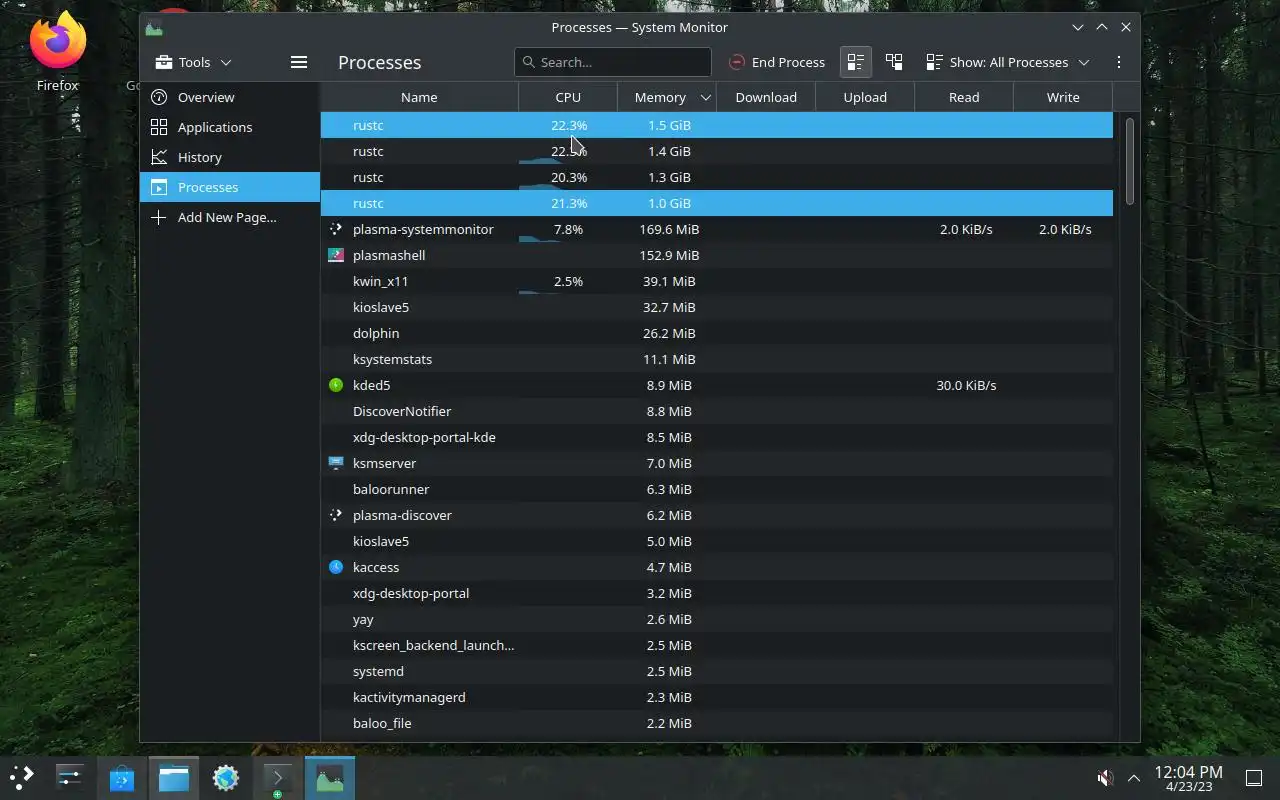Select the kwin_x11 process row

(716, 281)
